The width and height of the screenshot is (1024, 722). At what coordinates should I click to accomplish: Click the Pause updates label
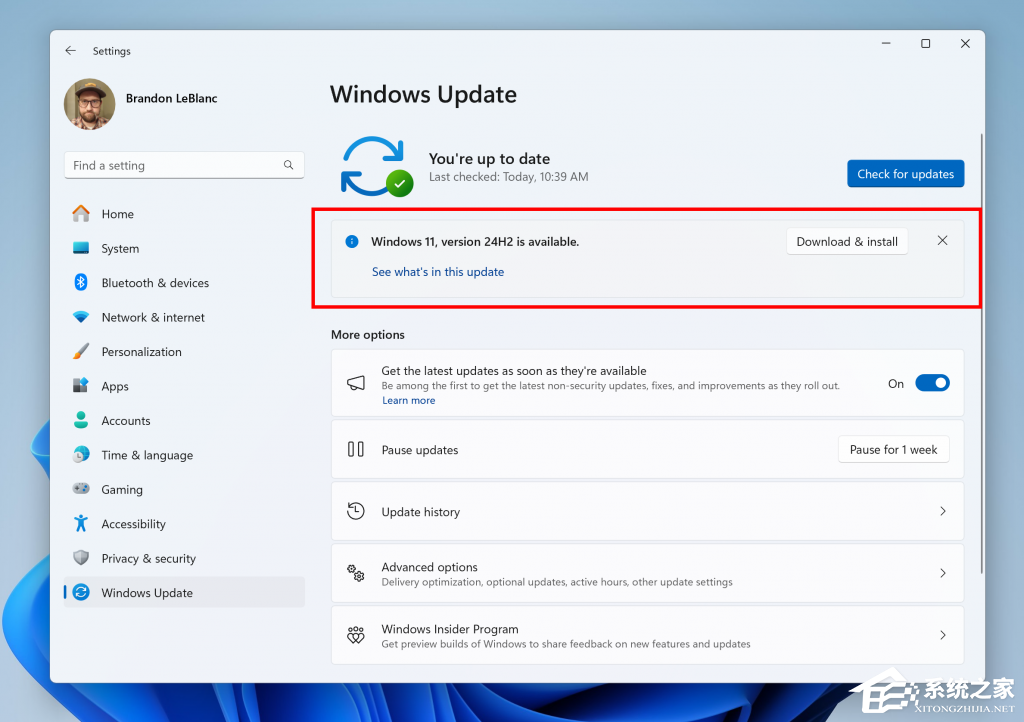420,450
